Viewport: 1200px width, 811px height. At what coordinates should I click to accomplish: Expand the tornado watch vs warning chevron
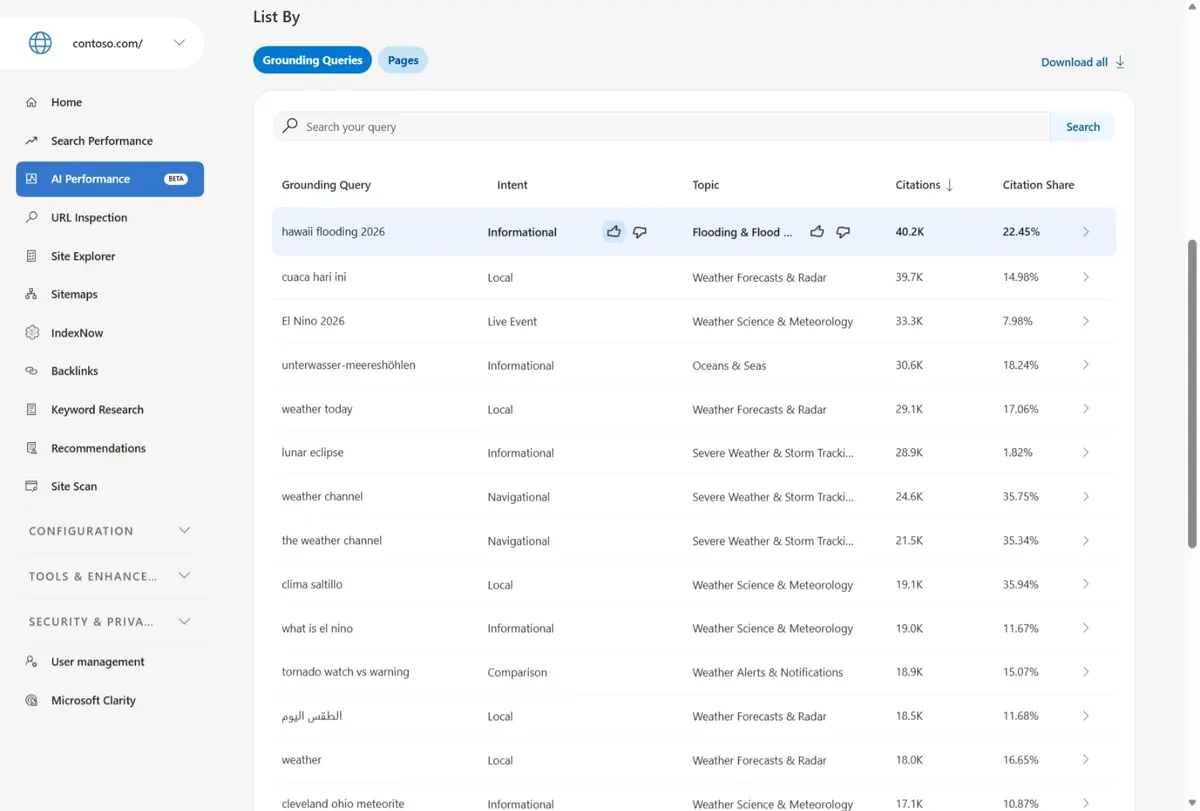click(1086, 672)
